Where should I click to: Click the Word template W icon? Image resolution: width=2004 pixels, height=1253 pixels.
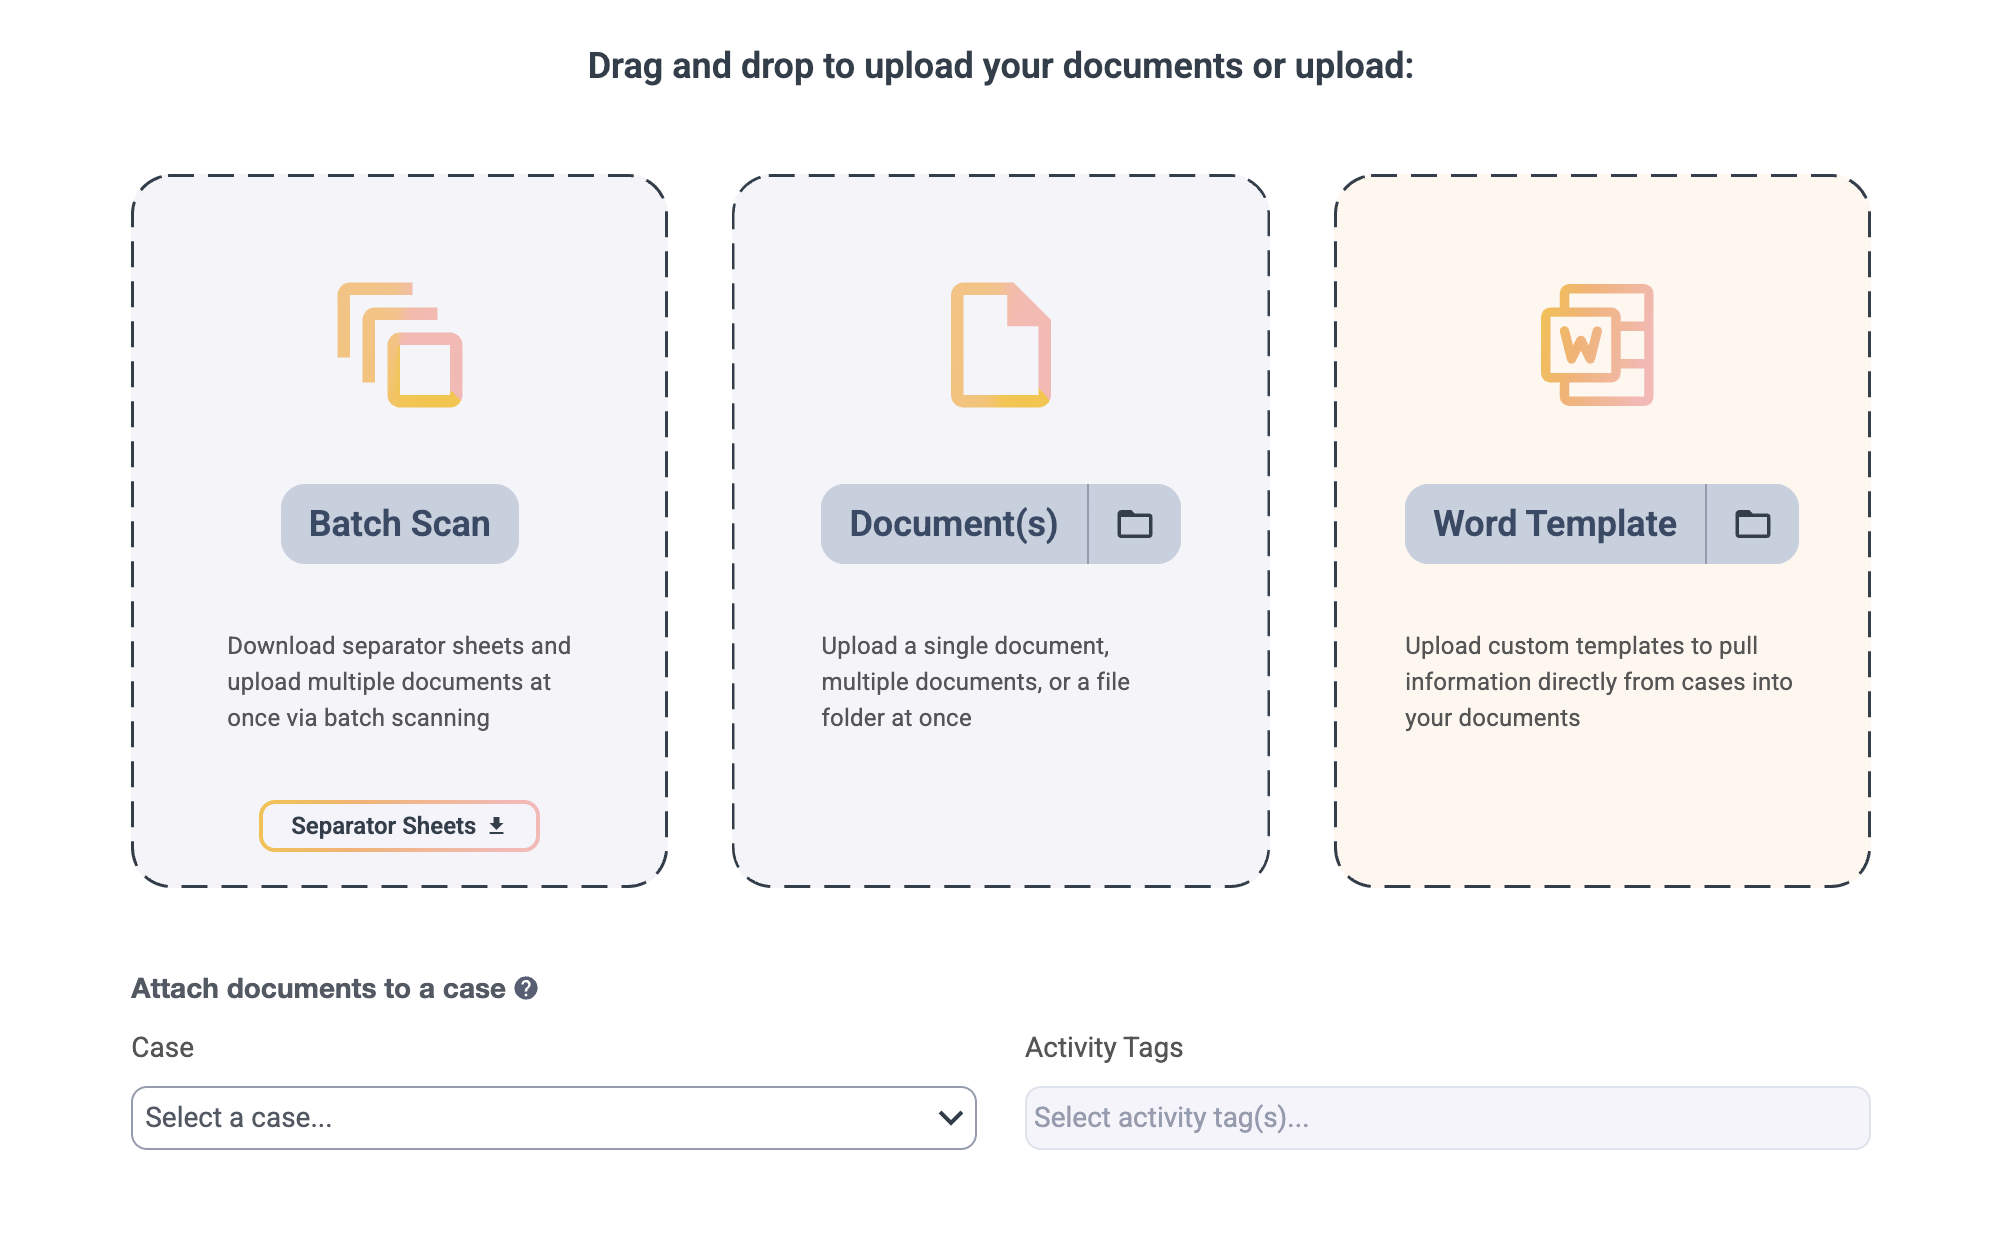(1597, 345)
